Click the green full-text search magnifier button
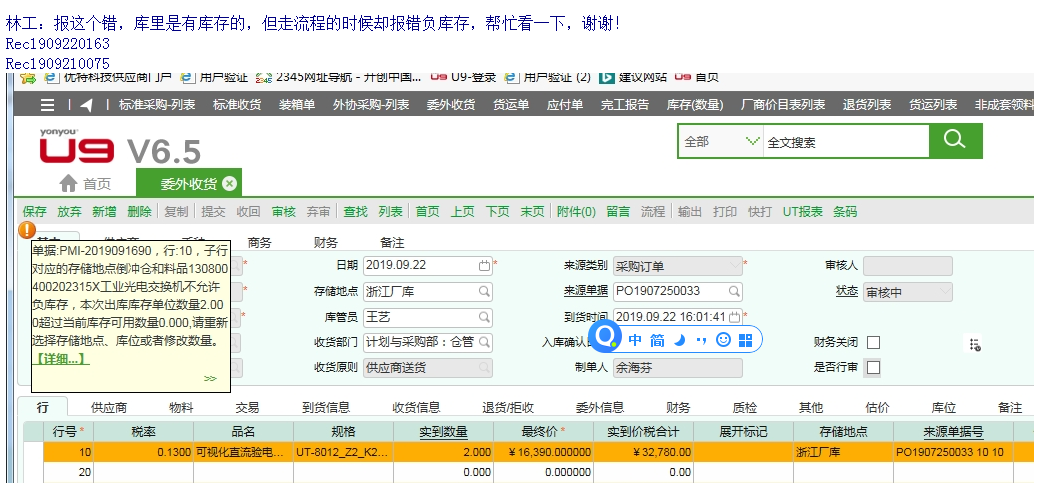 point(955,141)
